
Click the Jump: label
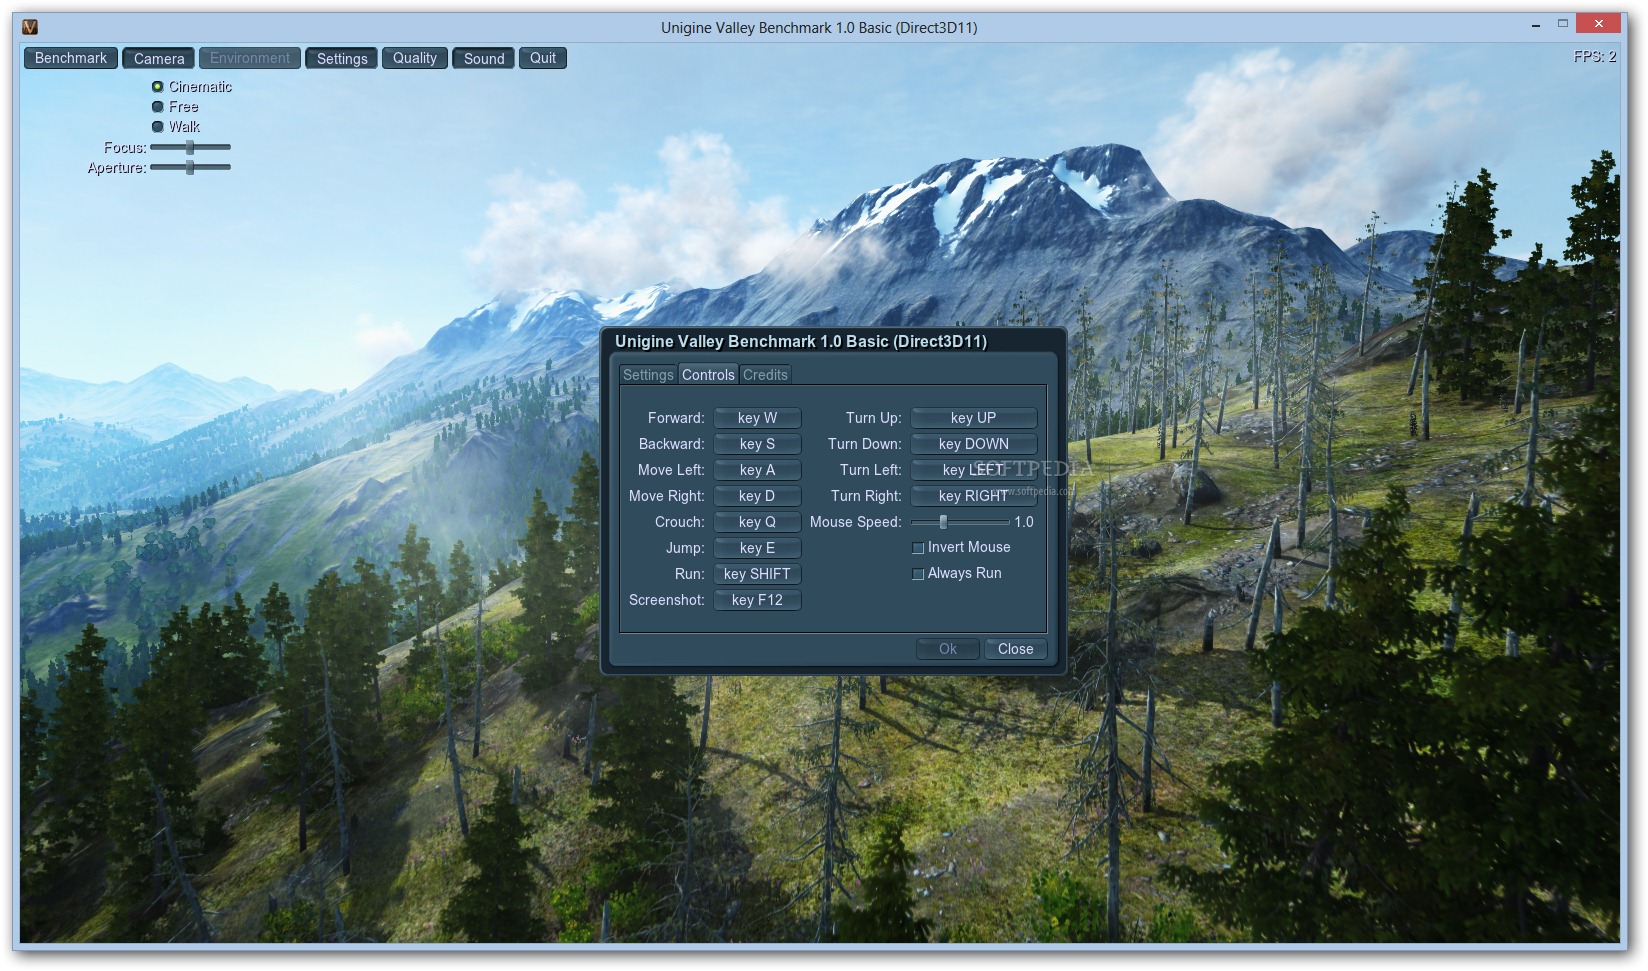tap(685, 548)
